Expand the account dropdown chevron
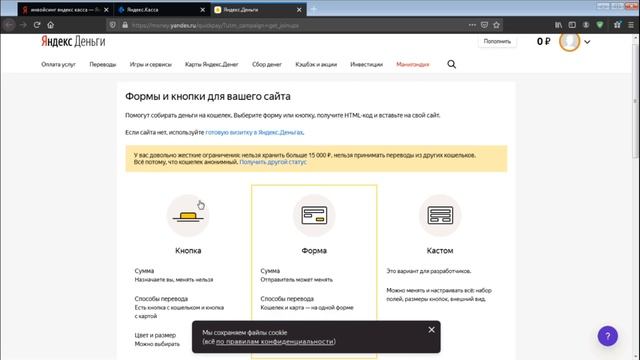 click(587, 42)
